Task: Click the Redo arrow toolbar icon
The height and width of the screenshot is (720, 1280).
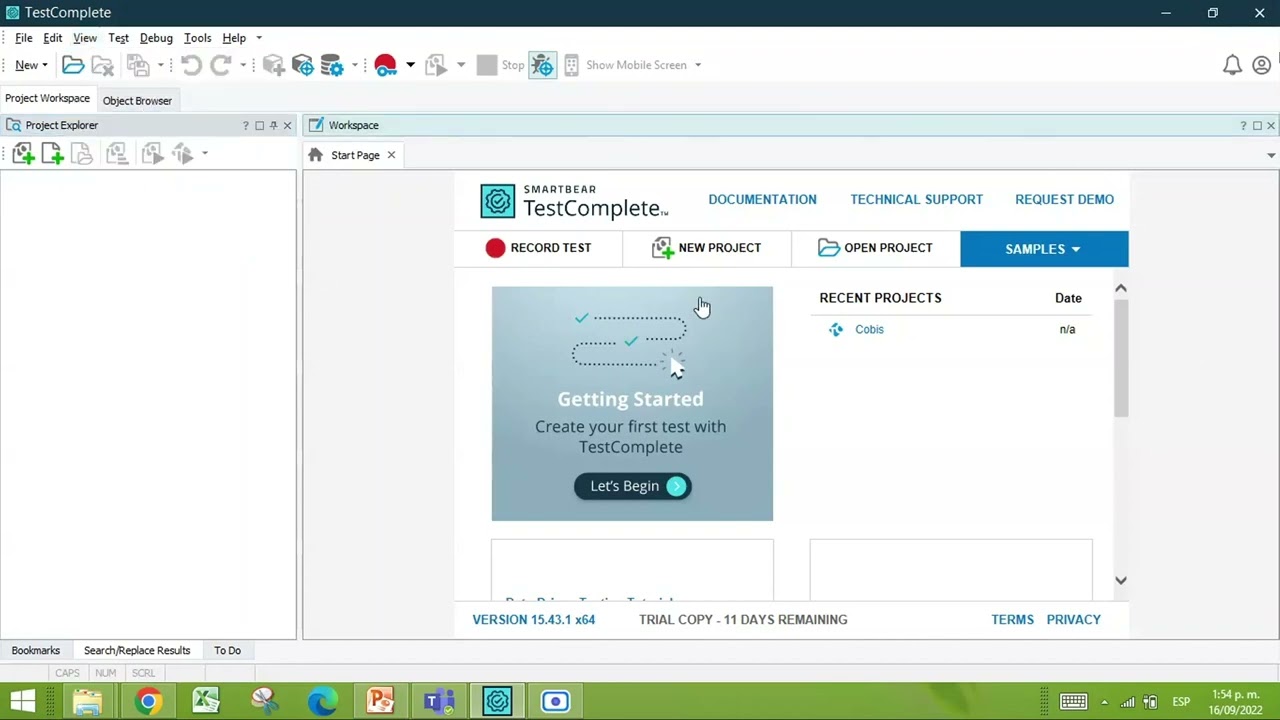Action: 221,65
